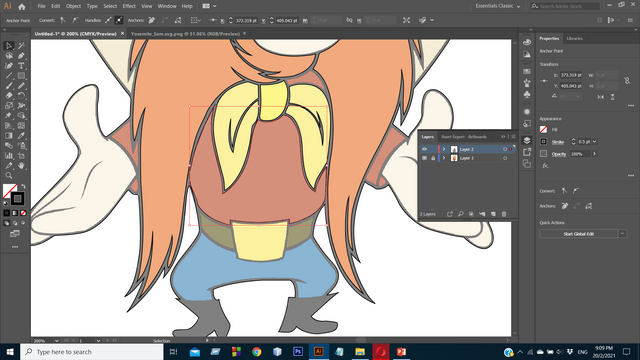This screenshot has height=360, width=640.
Task: Open Start Global Edit options dropdown
Action: (x=622, y=234)
